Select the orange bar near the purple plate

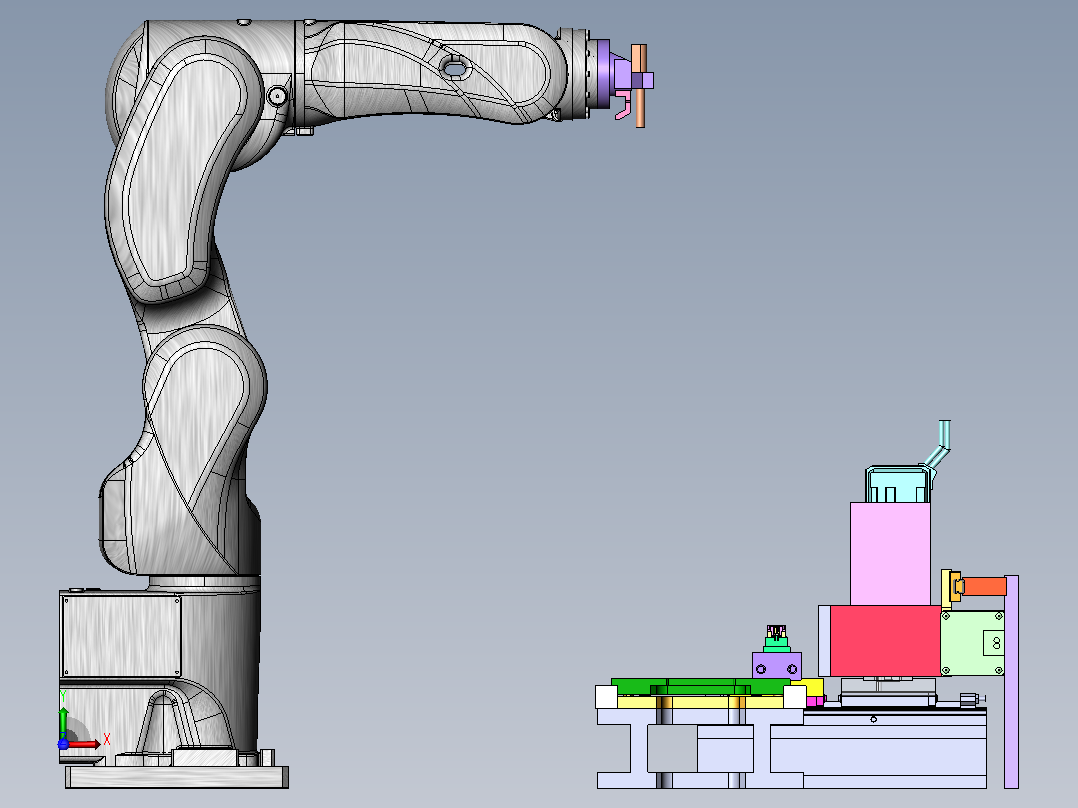pos(984,587)
